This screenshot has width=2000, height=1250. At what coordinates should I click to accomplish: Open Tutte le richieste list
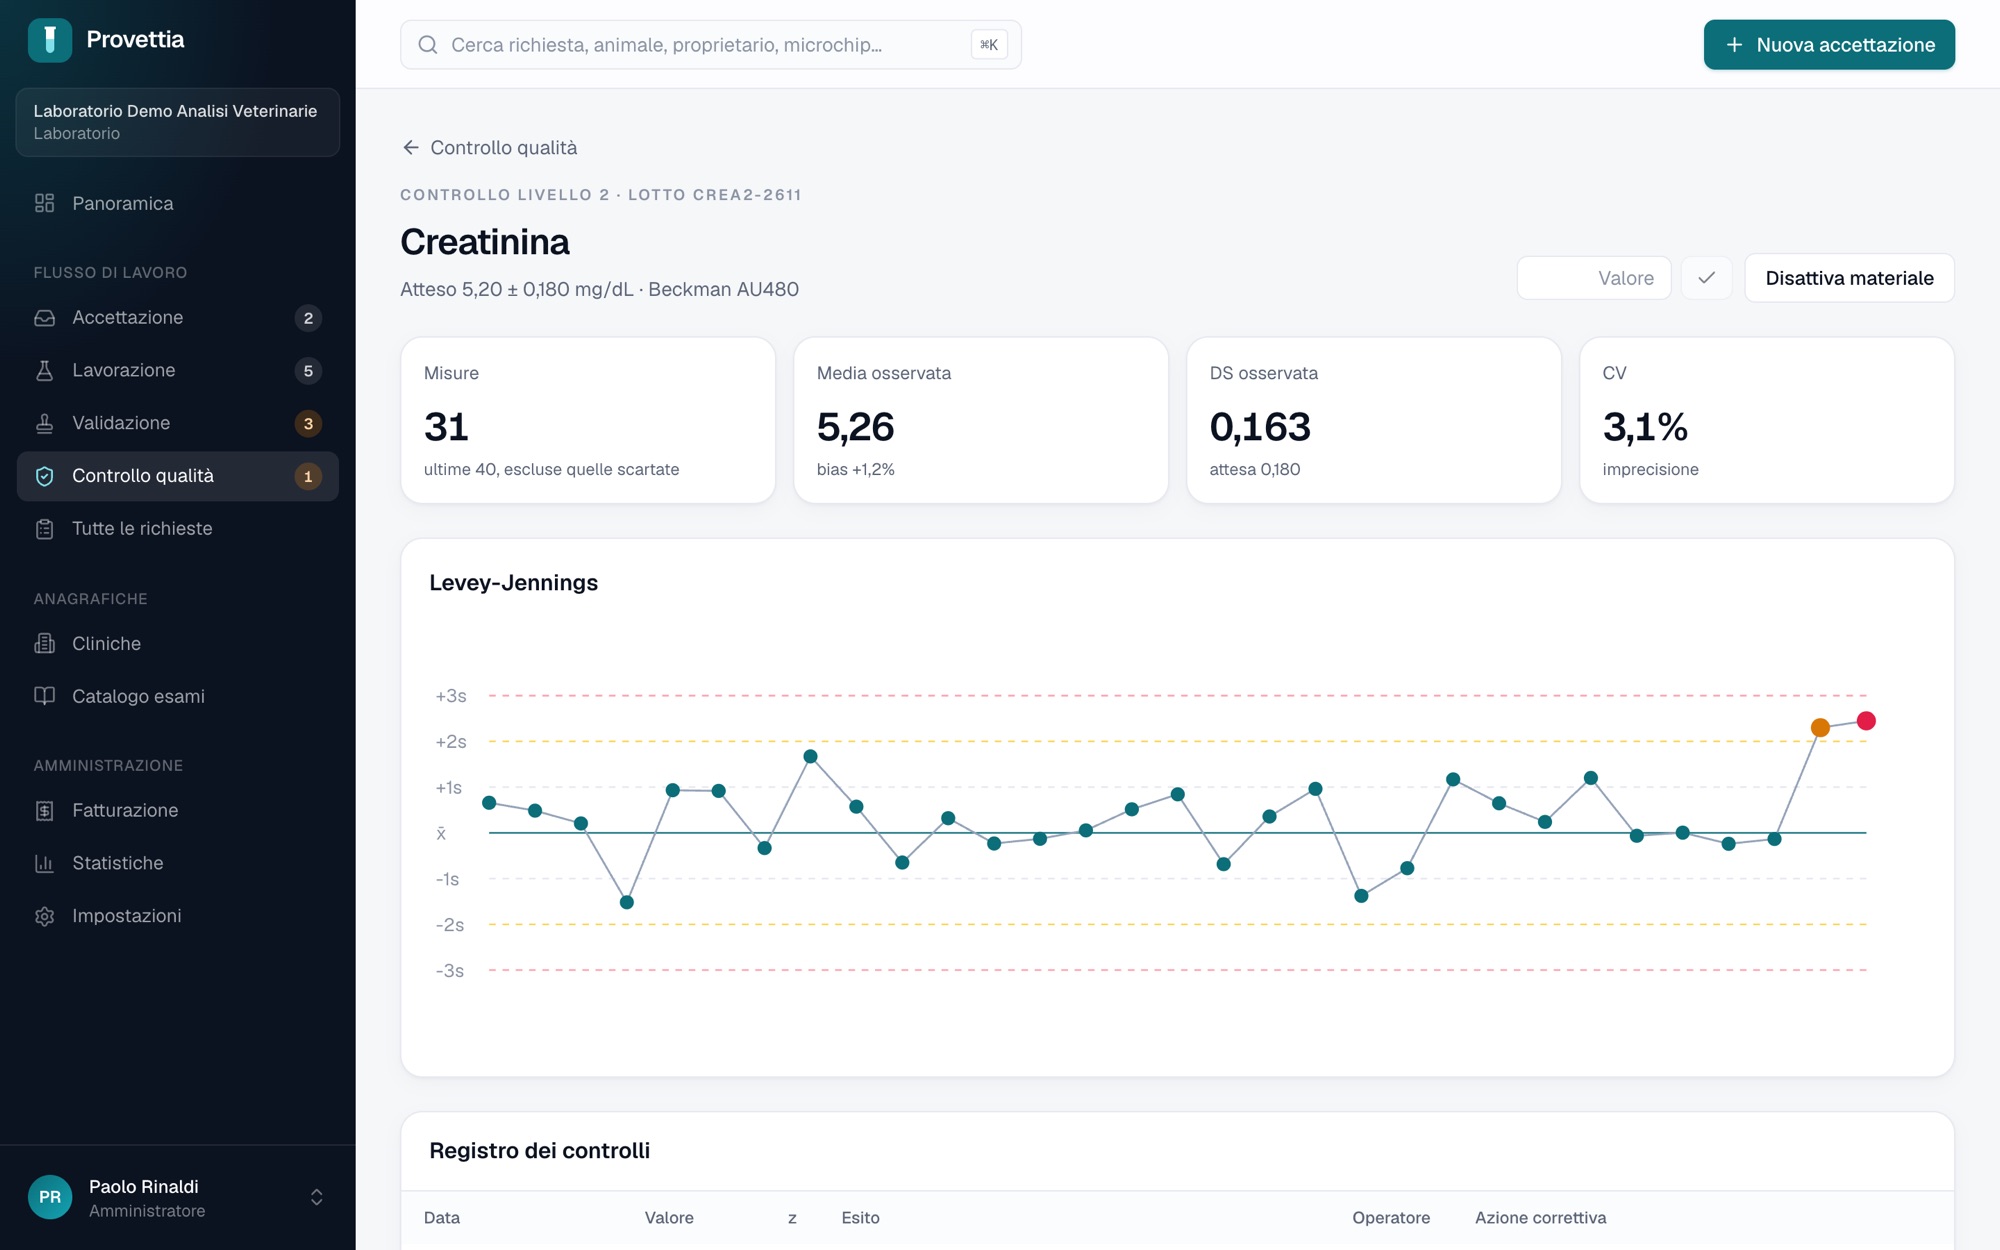[x=177, y=528]
